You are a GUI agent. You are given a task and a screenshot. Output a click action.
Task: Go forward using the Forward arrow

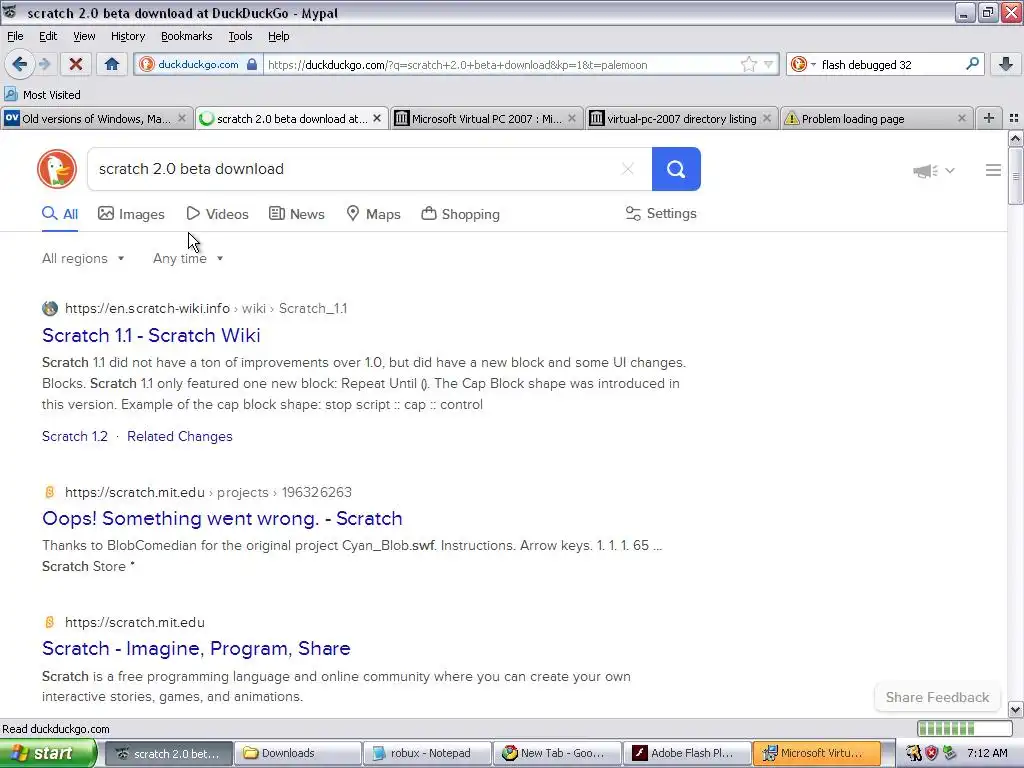click(x=44, y=64)
